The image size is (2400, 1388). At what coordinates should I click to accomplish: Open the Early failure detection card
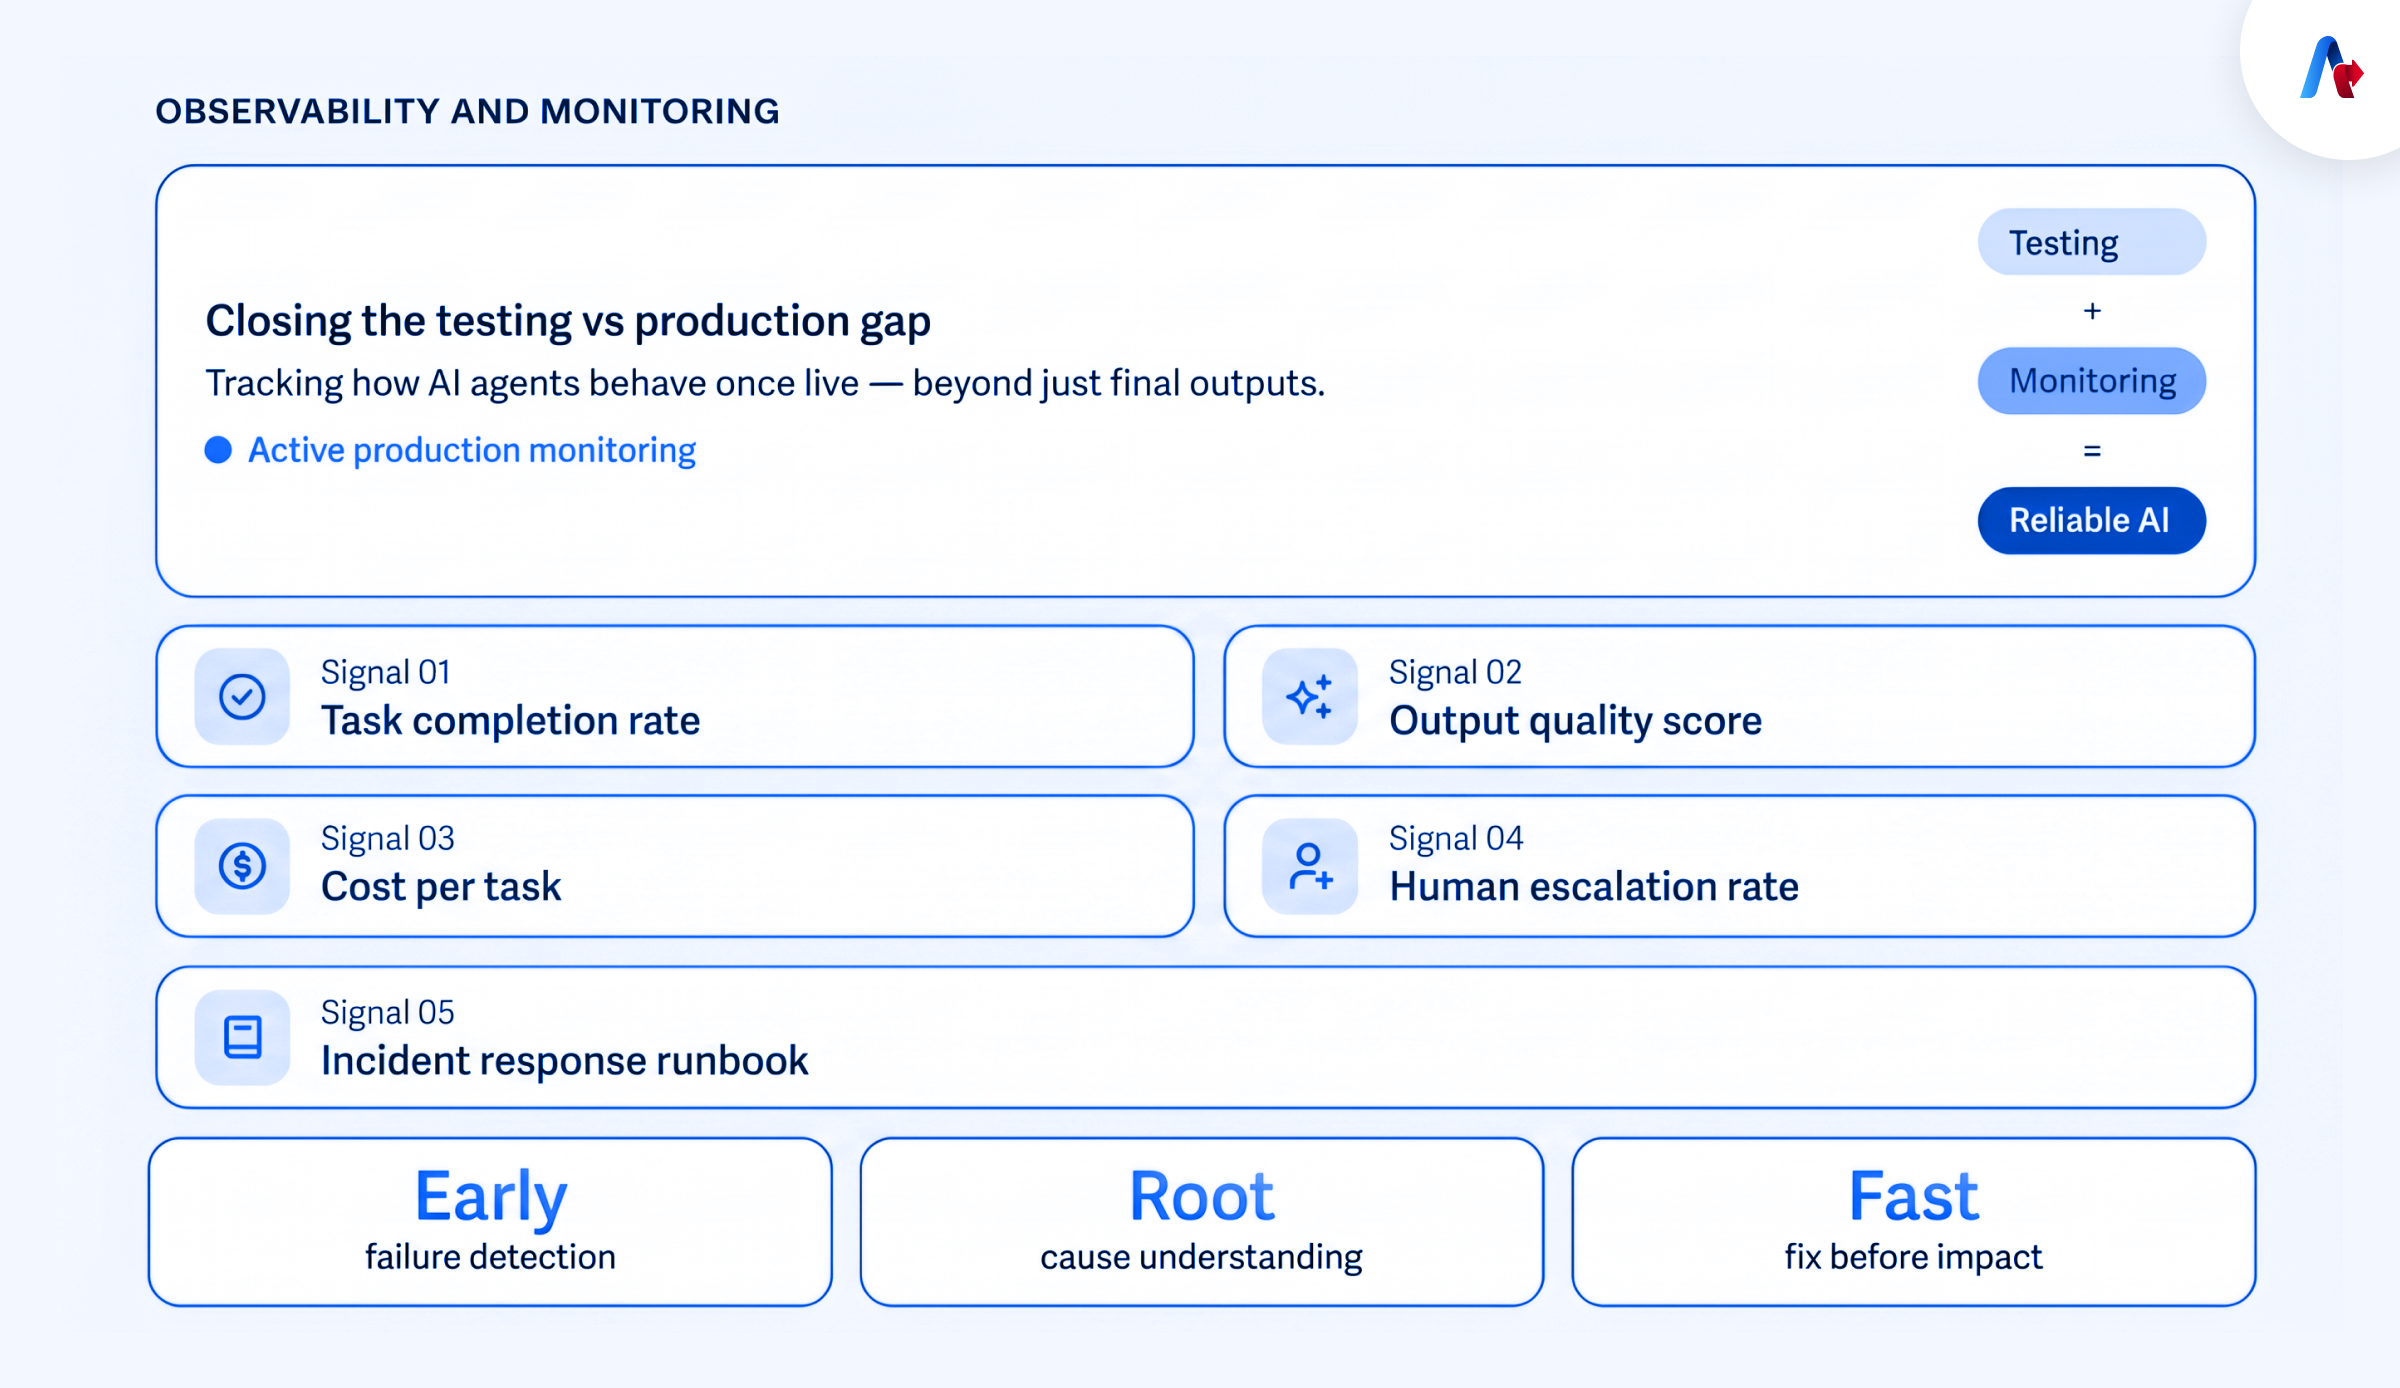[x=490, y=1221]
